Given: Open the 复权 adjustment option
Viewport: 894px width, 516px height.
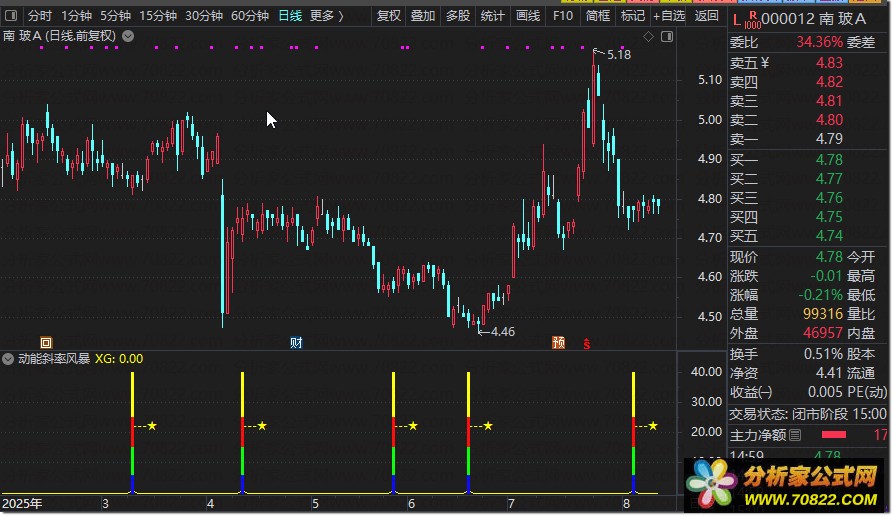Looking at the screenshot, I should click(389, 15).
